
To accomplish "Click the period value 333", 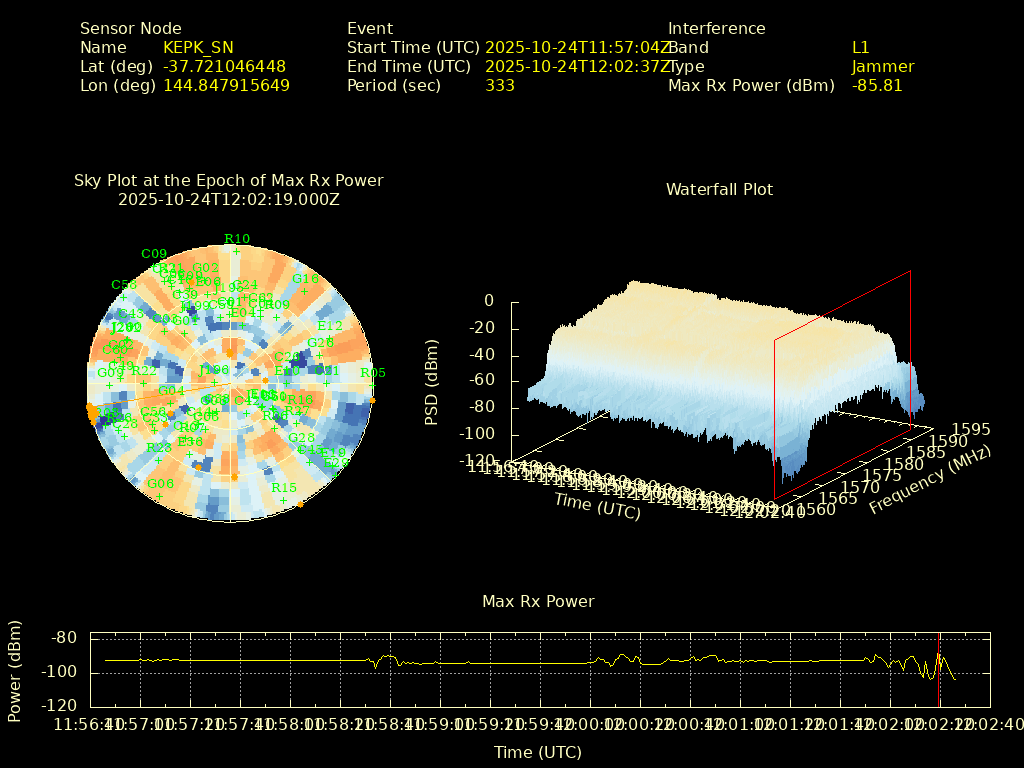I will click(x=499, y=86).
